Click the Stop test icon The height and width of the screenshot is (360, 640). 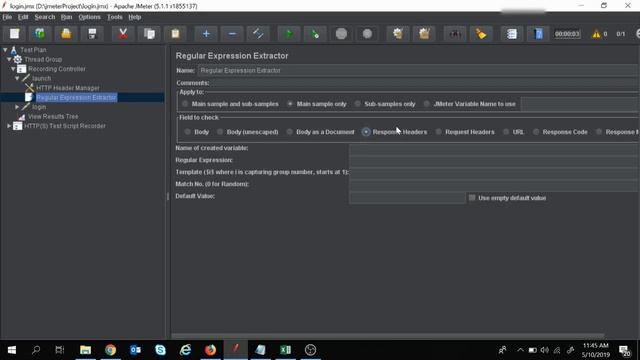pos(341,34)
